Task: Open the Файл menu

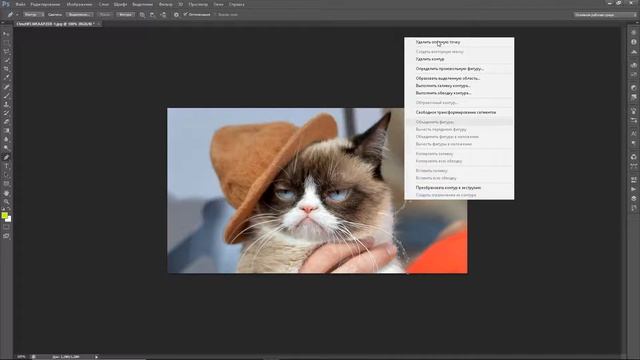Action: tap(20, 4)
